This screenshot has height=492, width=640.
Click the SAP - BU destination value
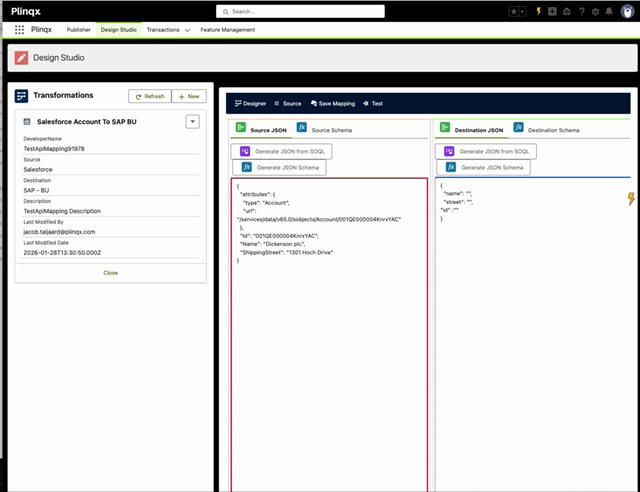click(36, 190)
